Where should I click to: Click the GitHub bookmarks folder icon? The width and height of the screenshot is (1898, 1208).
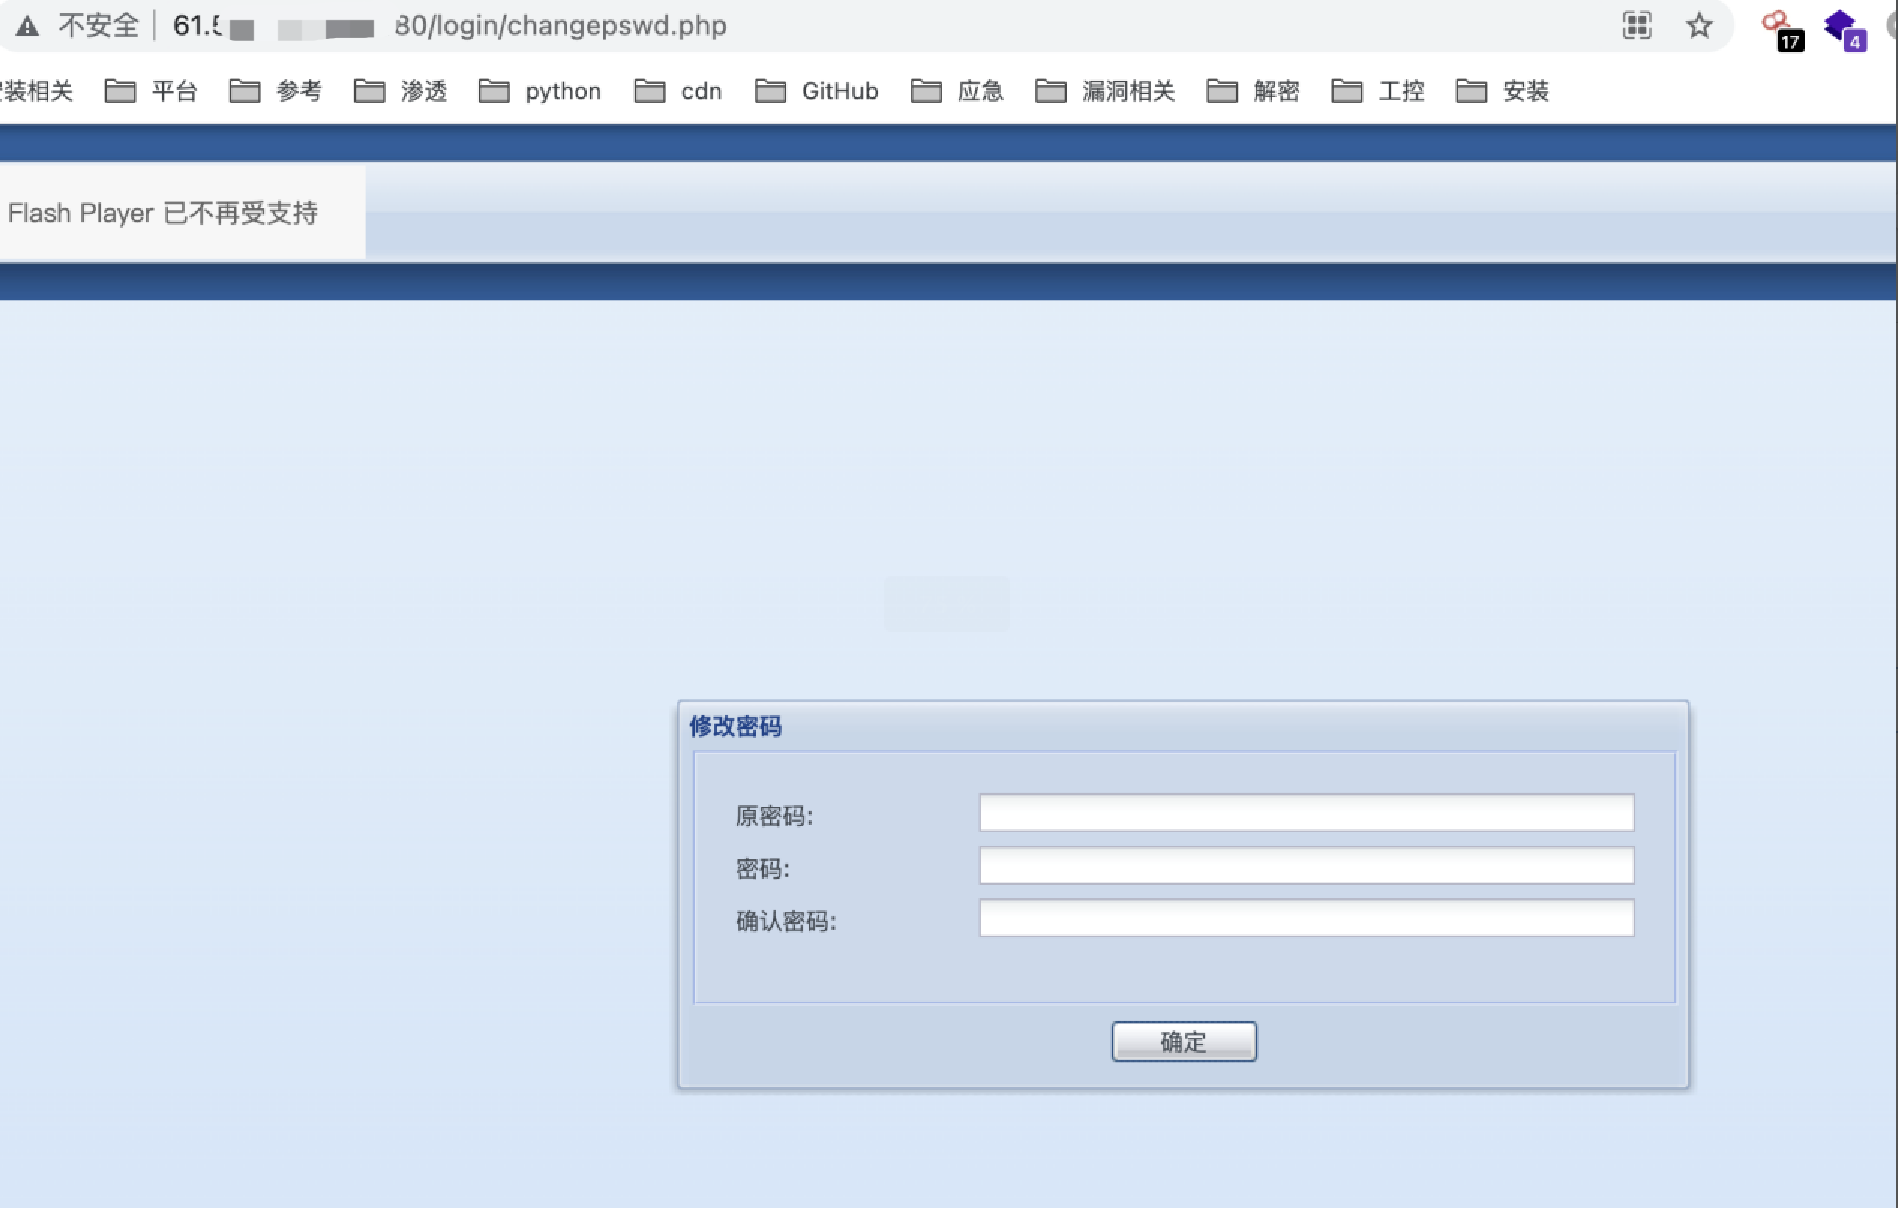point(771,90)
